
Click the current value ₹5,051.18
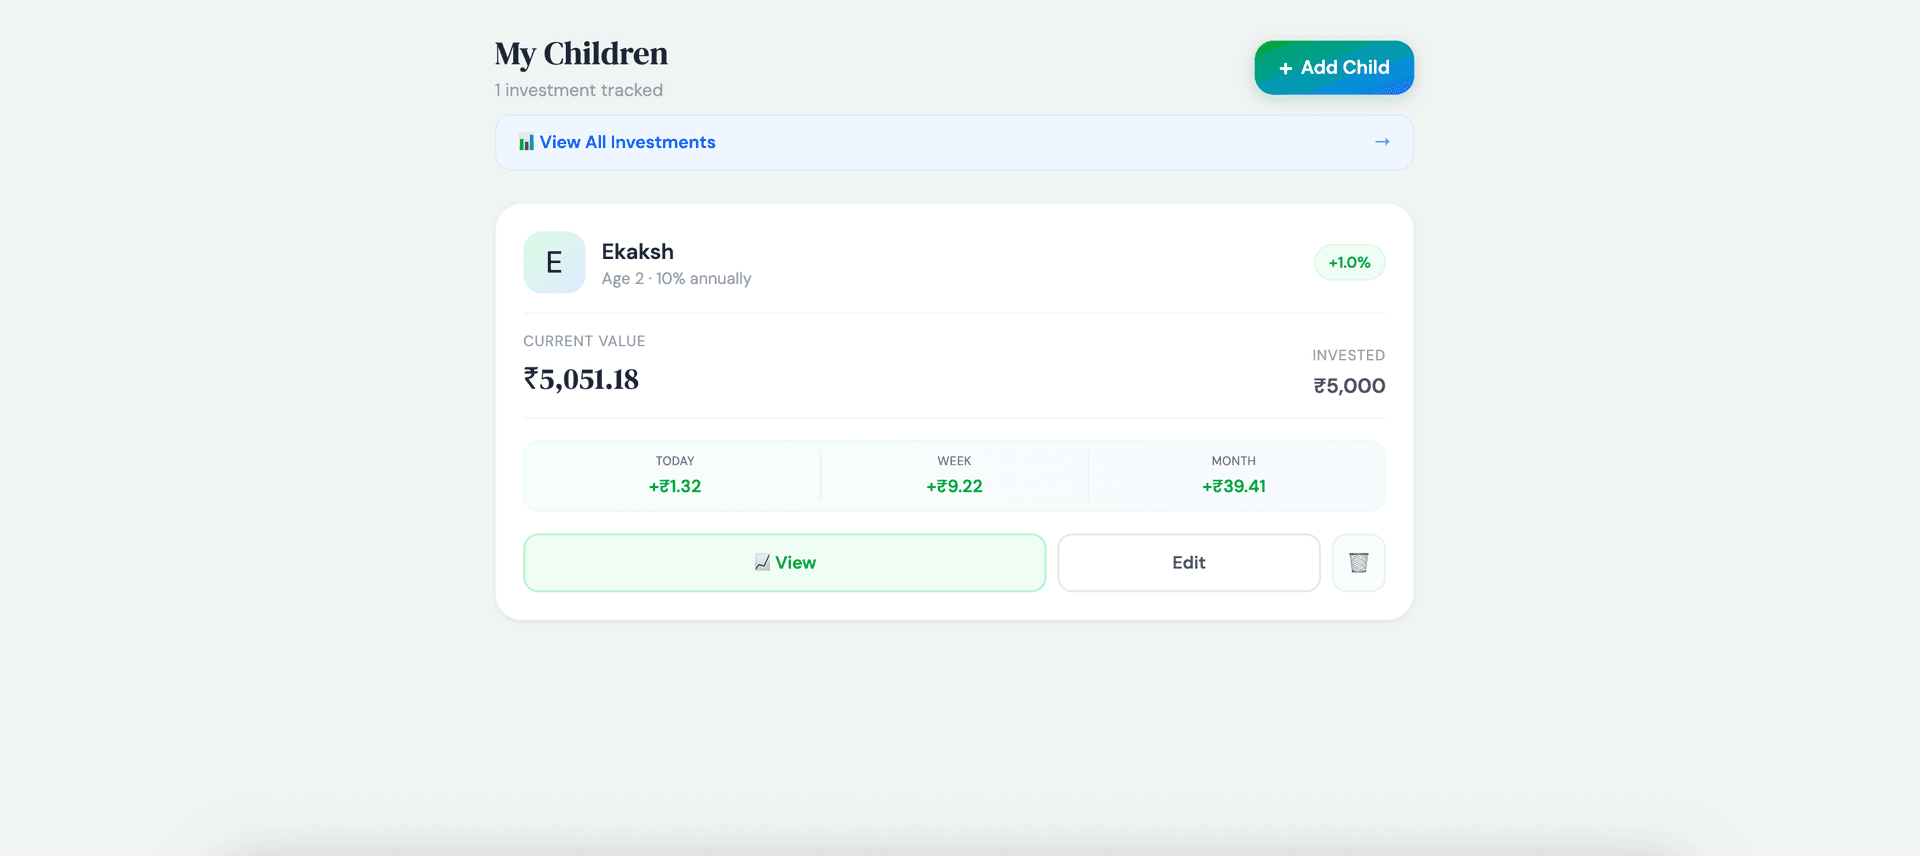coord(581,380)
